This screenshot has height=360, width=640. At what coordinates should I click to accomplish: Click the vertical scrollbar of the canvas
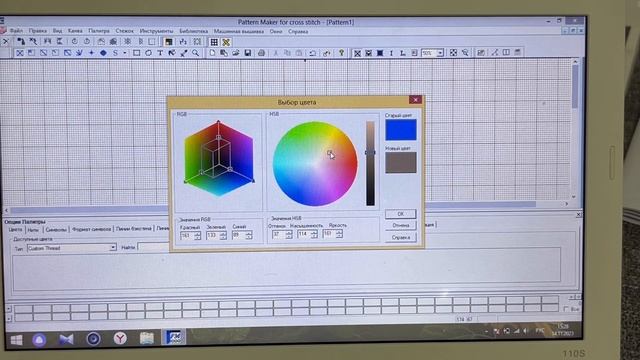coord(575,129)
